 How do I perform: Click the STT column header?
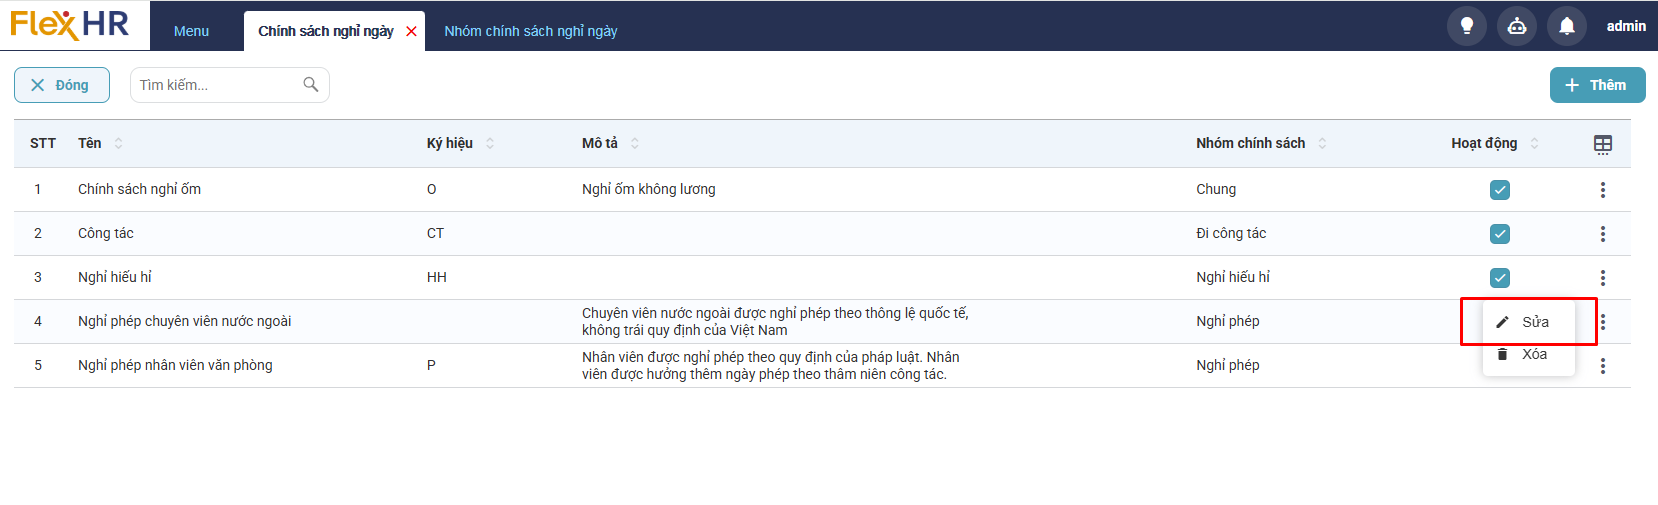click(43, 143)
